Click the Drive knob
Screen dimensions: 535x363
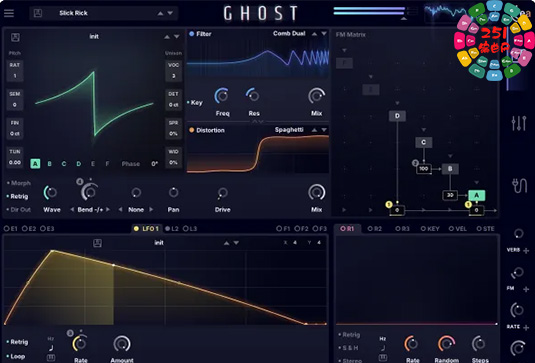pyautogui.click(x=222, y=193)
